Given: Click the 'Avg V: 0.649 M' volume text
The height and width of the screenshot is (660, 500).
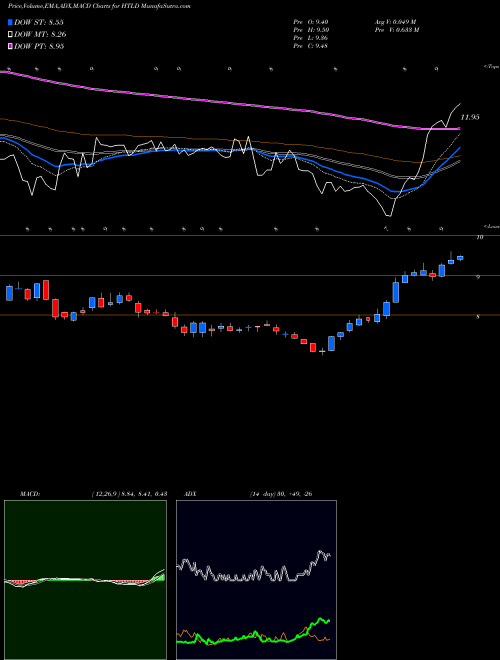Looking at the screenshot, I should pos(396,22).
